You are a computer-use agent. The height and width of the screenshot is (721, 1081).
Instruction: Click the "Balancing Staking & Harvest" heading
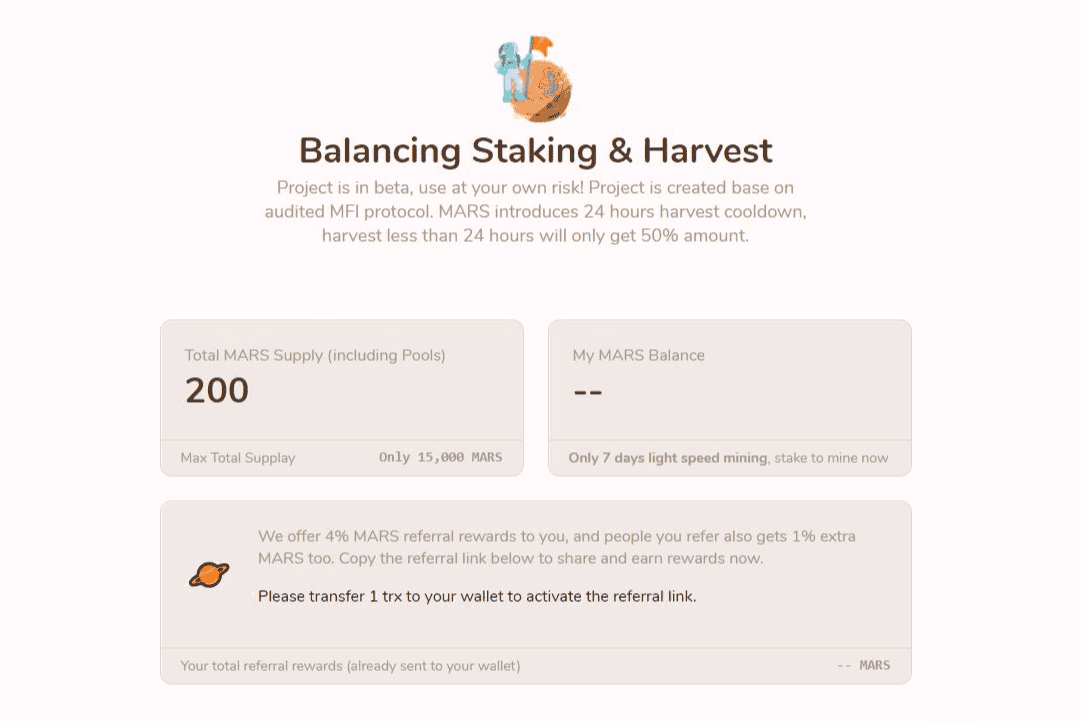(535, 151)
